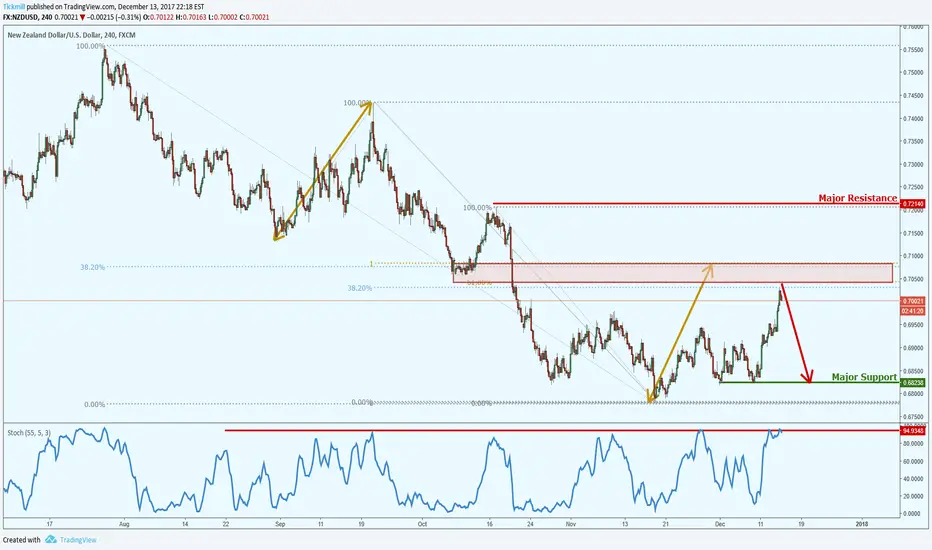Screen dimensions: 932x550
Task: Click the Oct date on time axis
Action: (422, 524)
